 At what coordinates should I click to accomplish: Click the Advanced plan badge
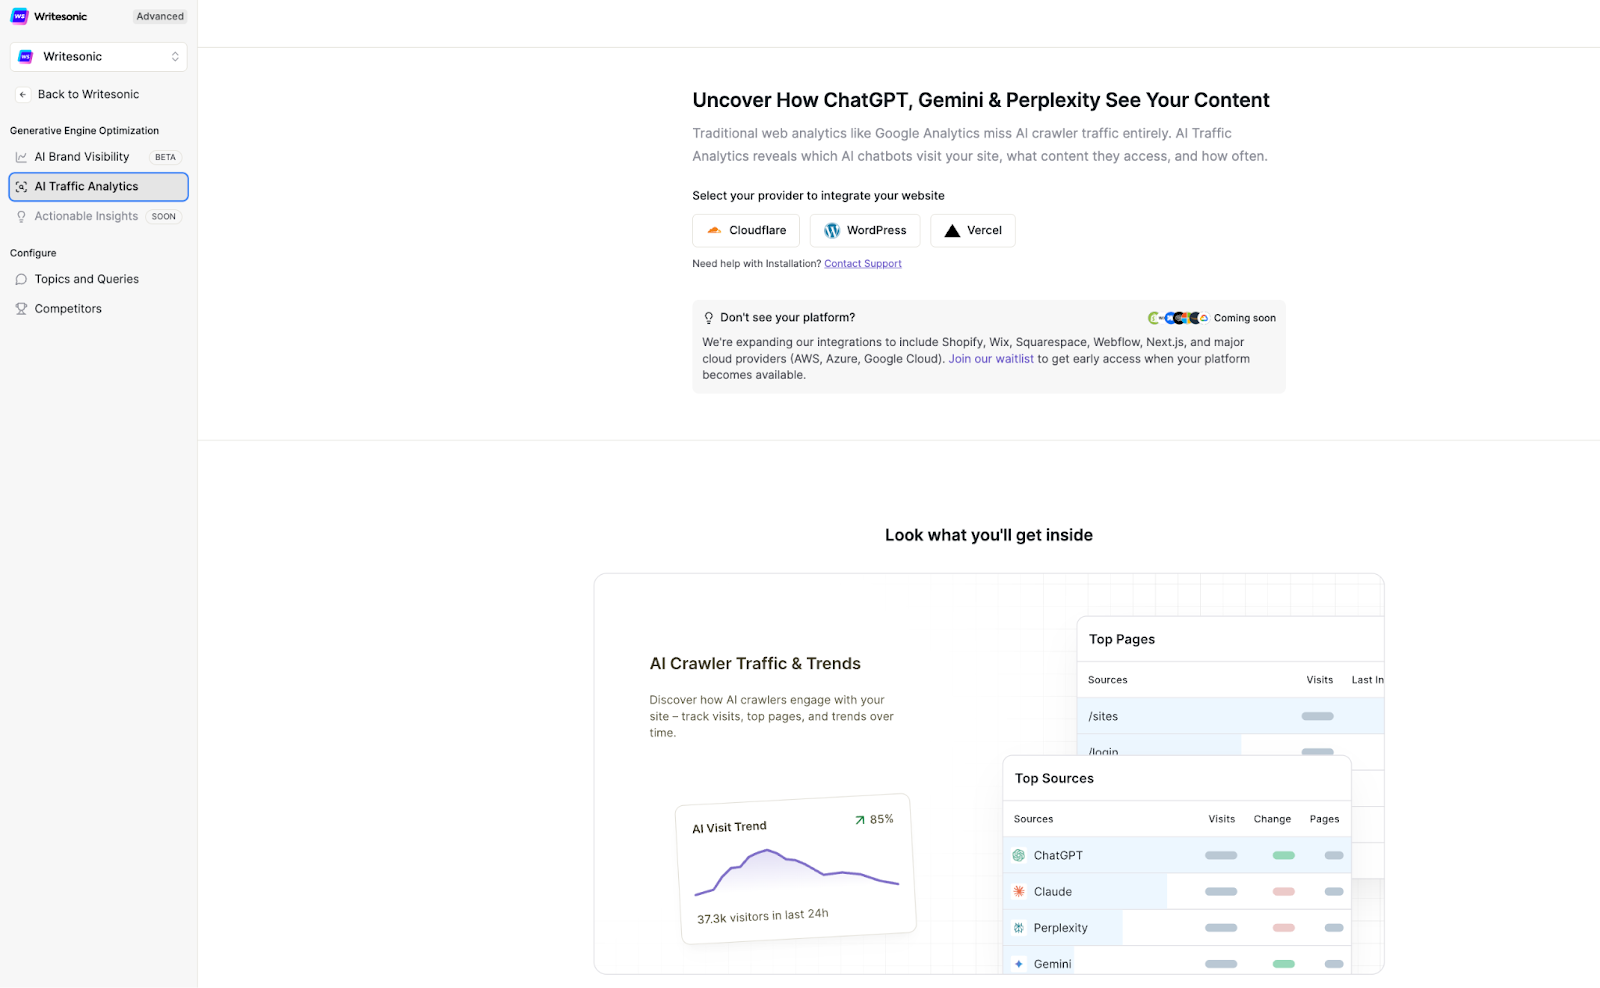pos(160,17)
